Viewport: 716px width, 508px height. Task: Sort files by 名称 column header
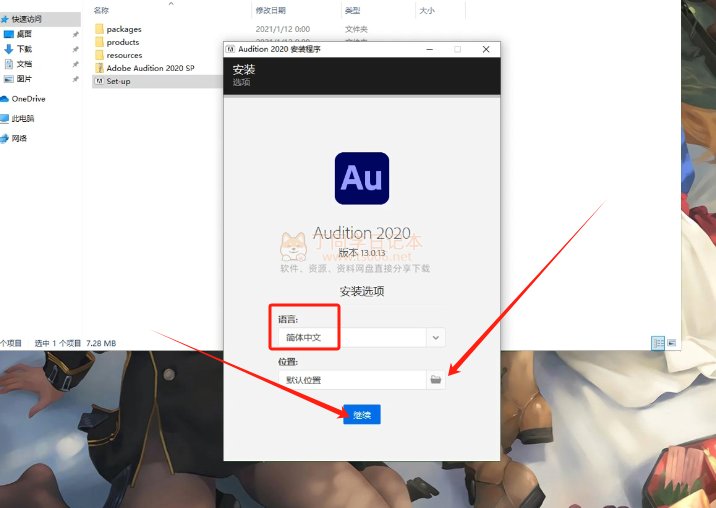101,10
